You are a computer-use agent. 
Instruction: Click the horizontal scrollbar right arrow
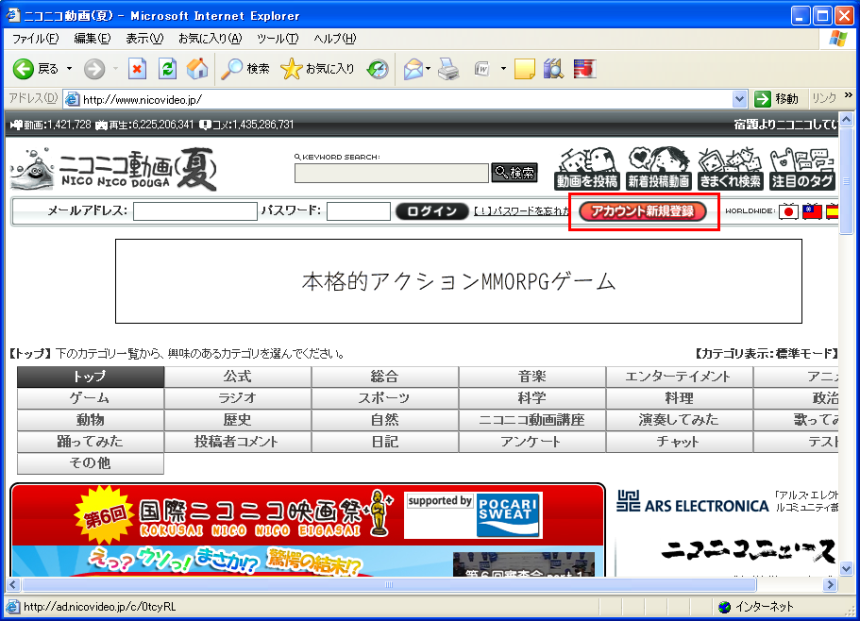pyautogui.click(x=831, y=585)
